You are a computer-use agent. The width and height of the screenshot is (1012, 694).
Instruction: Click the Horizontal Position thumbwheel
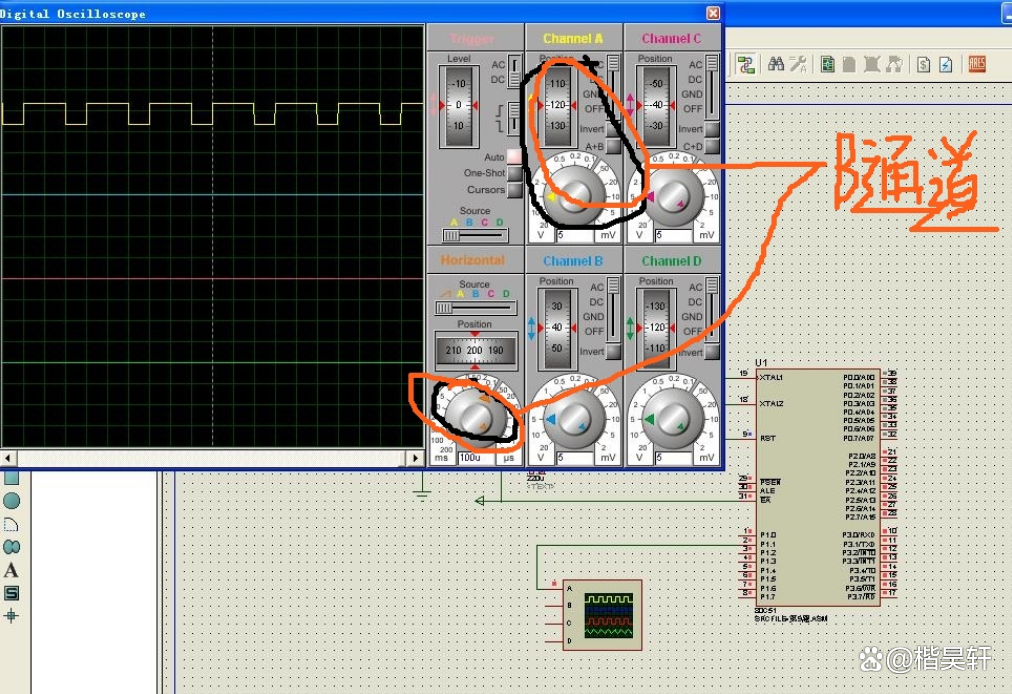[475, 351]
